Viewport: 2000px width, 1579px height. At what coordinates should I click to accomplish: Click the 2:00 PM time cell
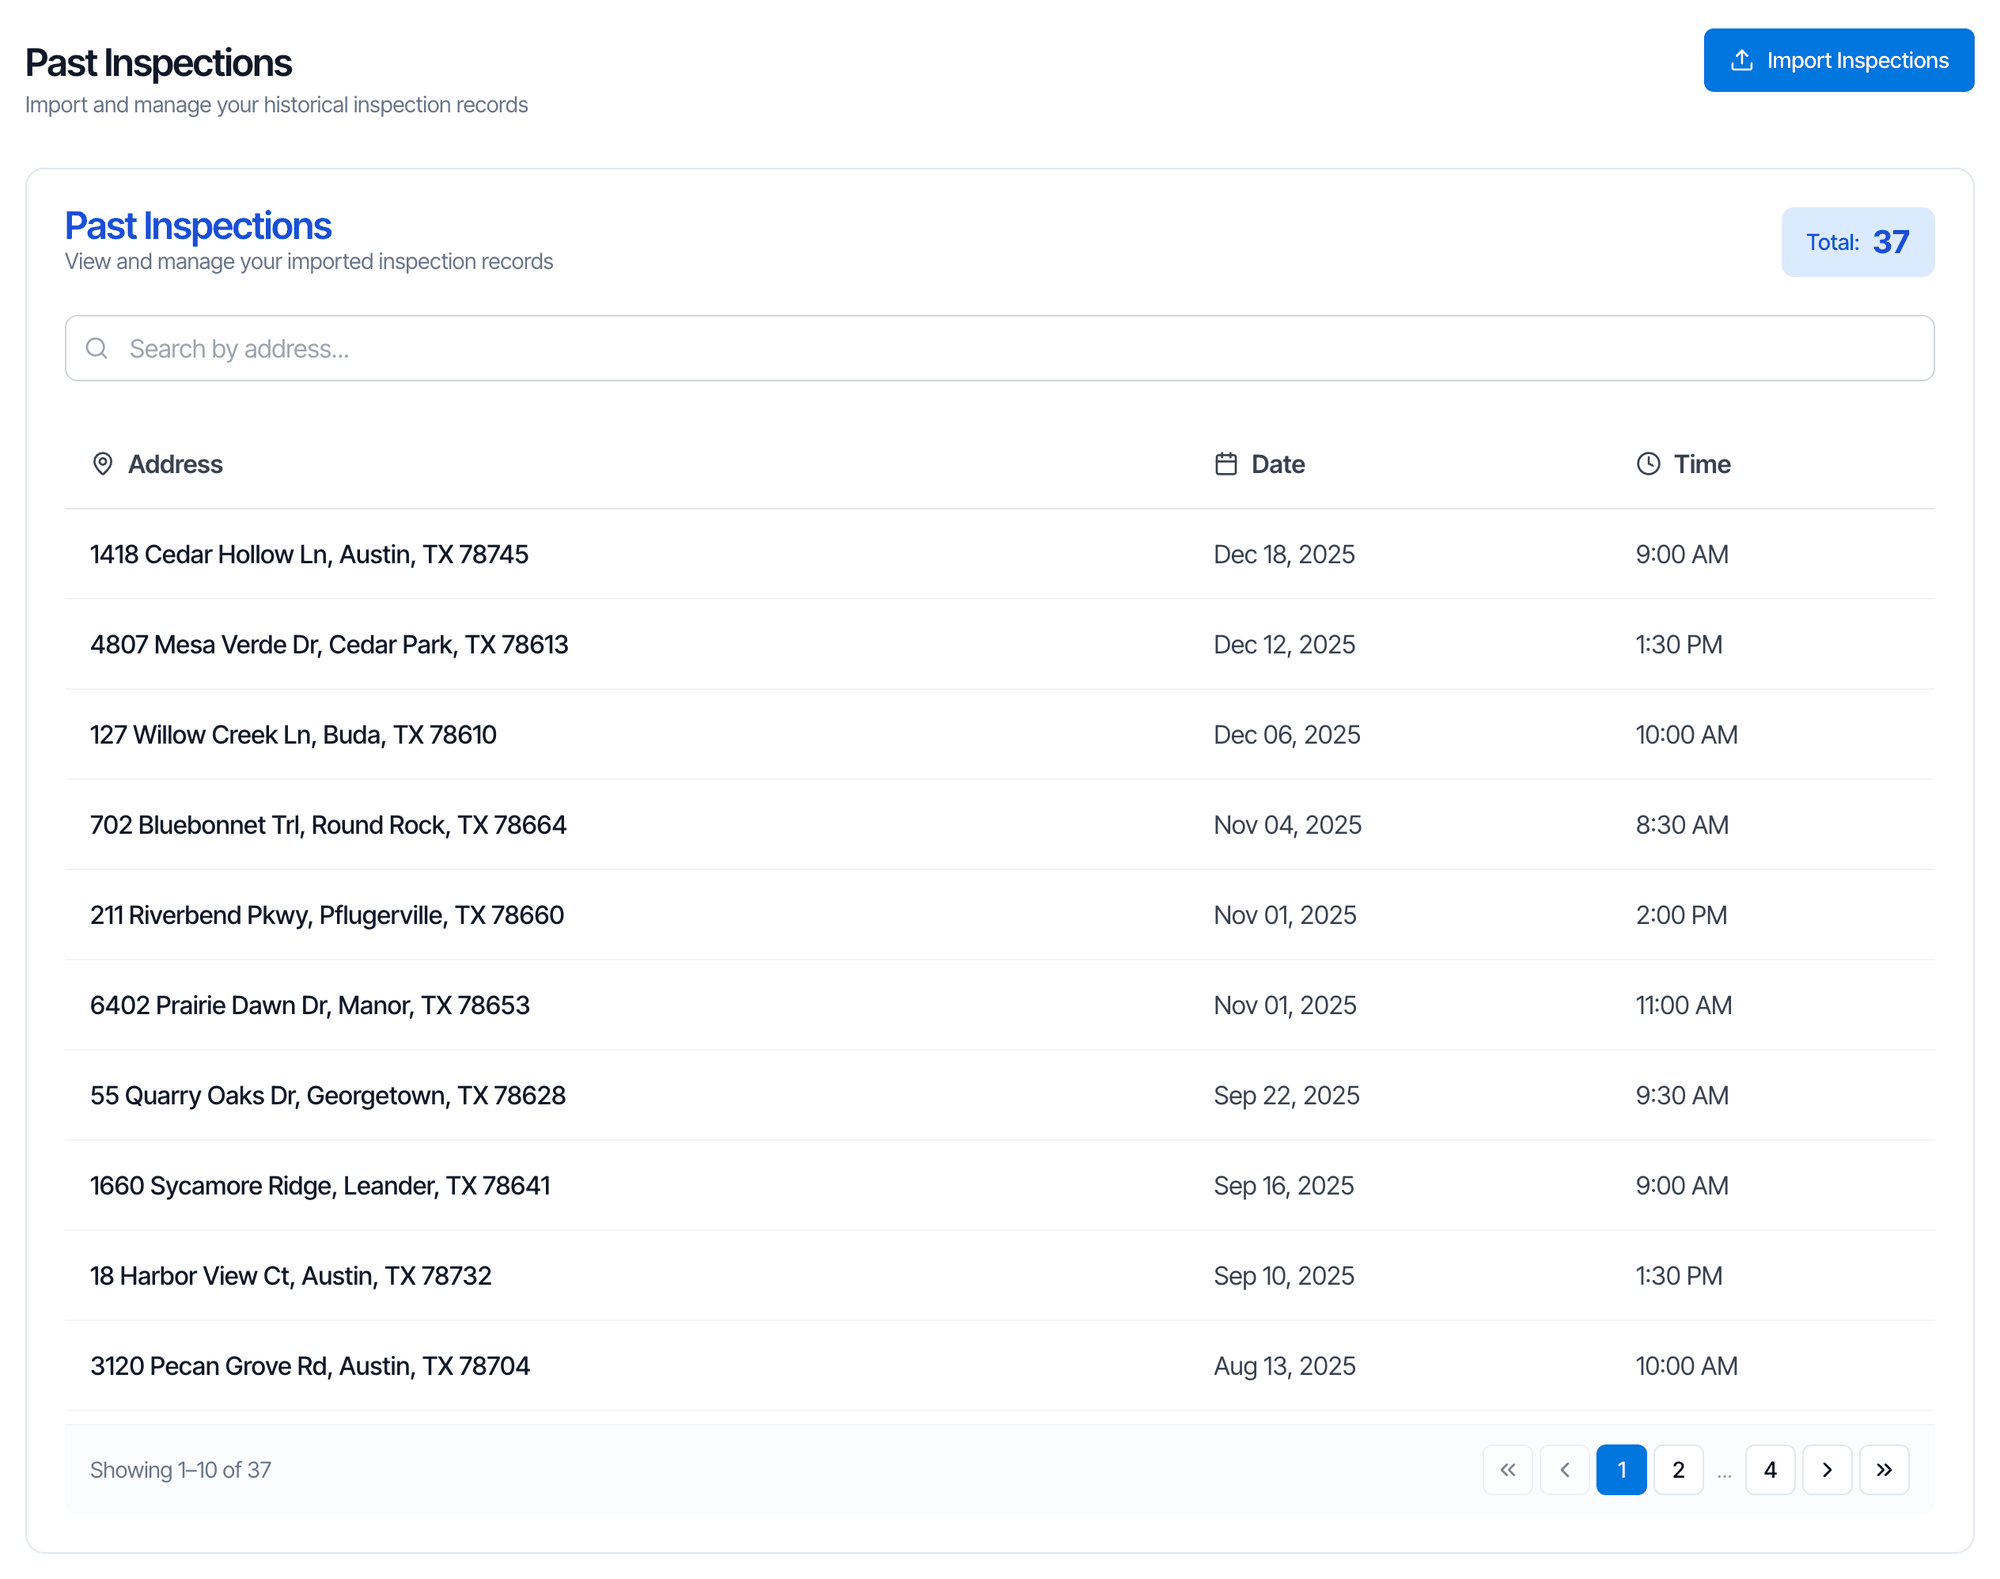click(1681, 915)
